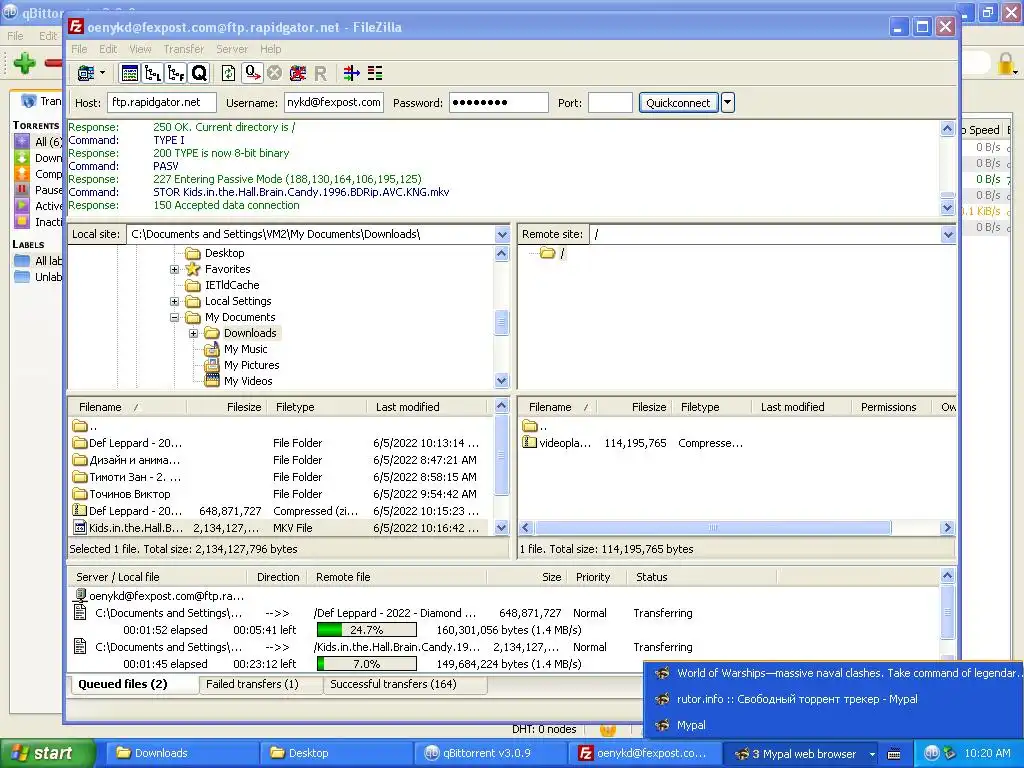This screenshot has height=768, width=1024.
Task: Open the Quickconnect history dropdown arrow
Action: 728,103
